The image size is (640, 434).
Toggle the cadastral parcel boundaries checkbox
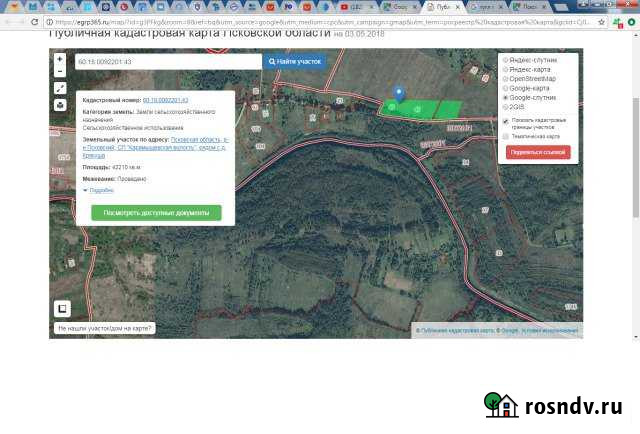coord(506,121)
